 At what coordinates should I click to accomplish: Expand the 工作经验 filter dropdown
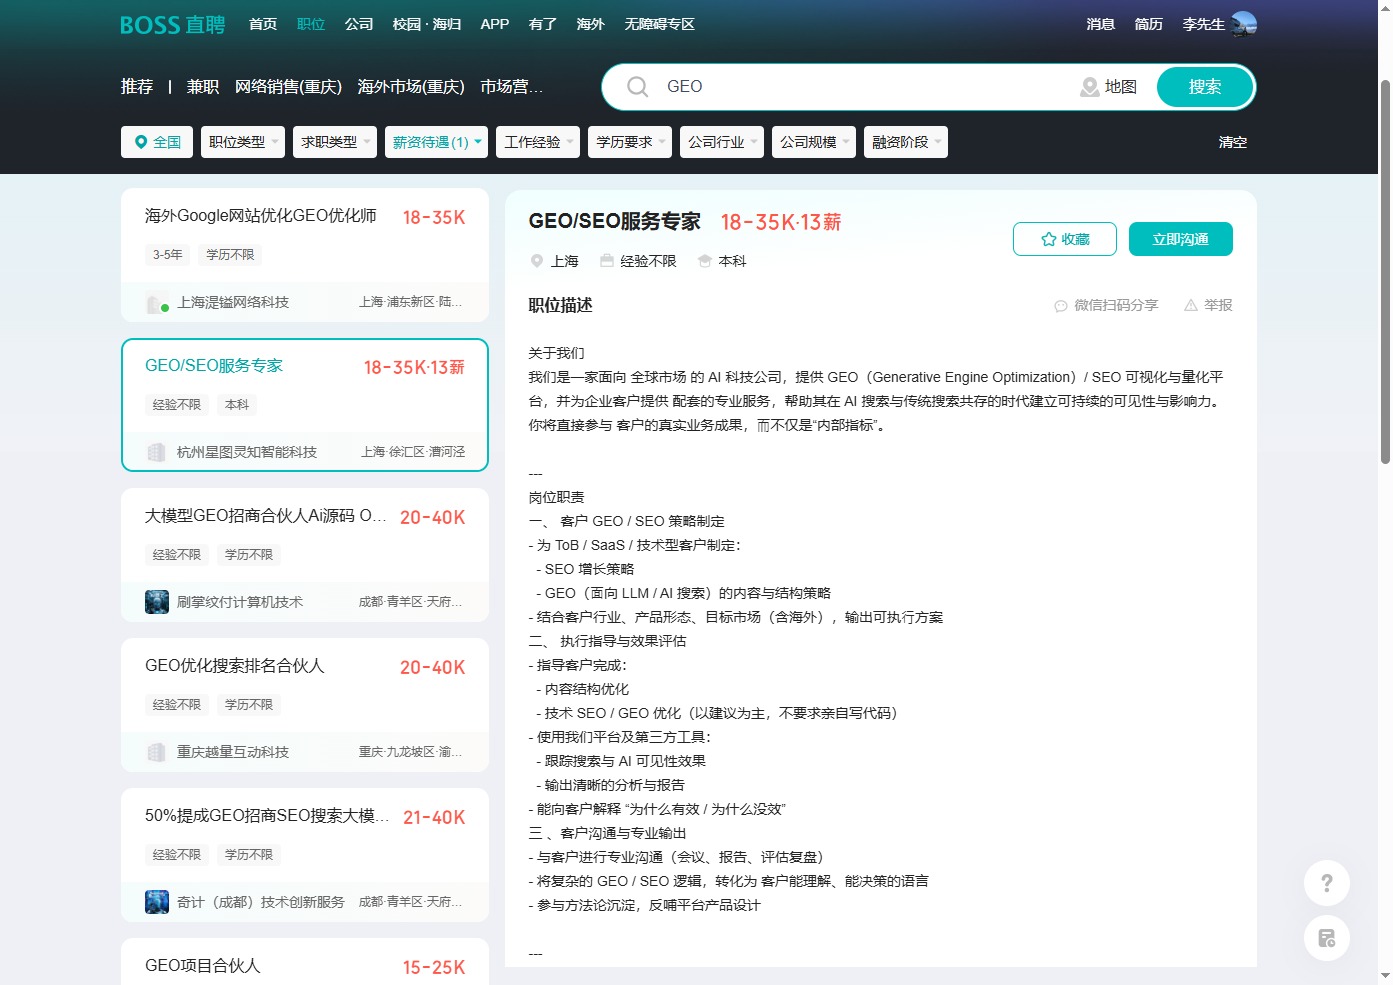[x=538, y=142]
